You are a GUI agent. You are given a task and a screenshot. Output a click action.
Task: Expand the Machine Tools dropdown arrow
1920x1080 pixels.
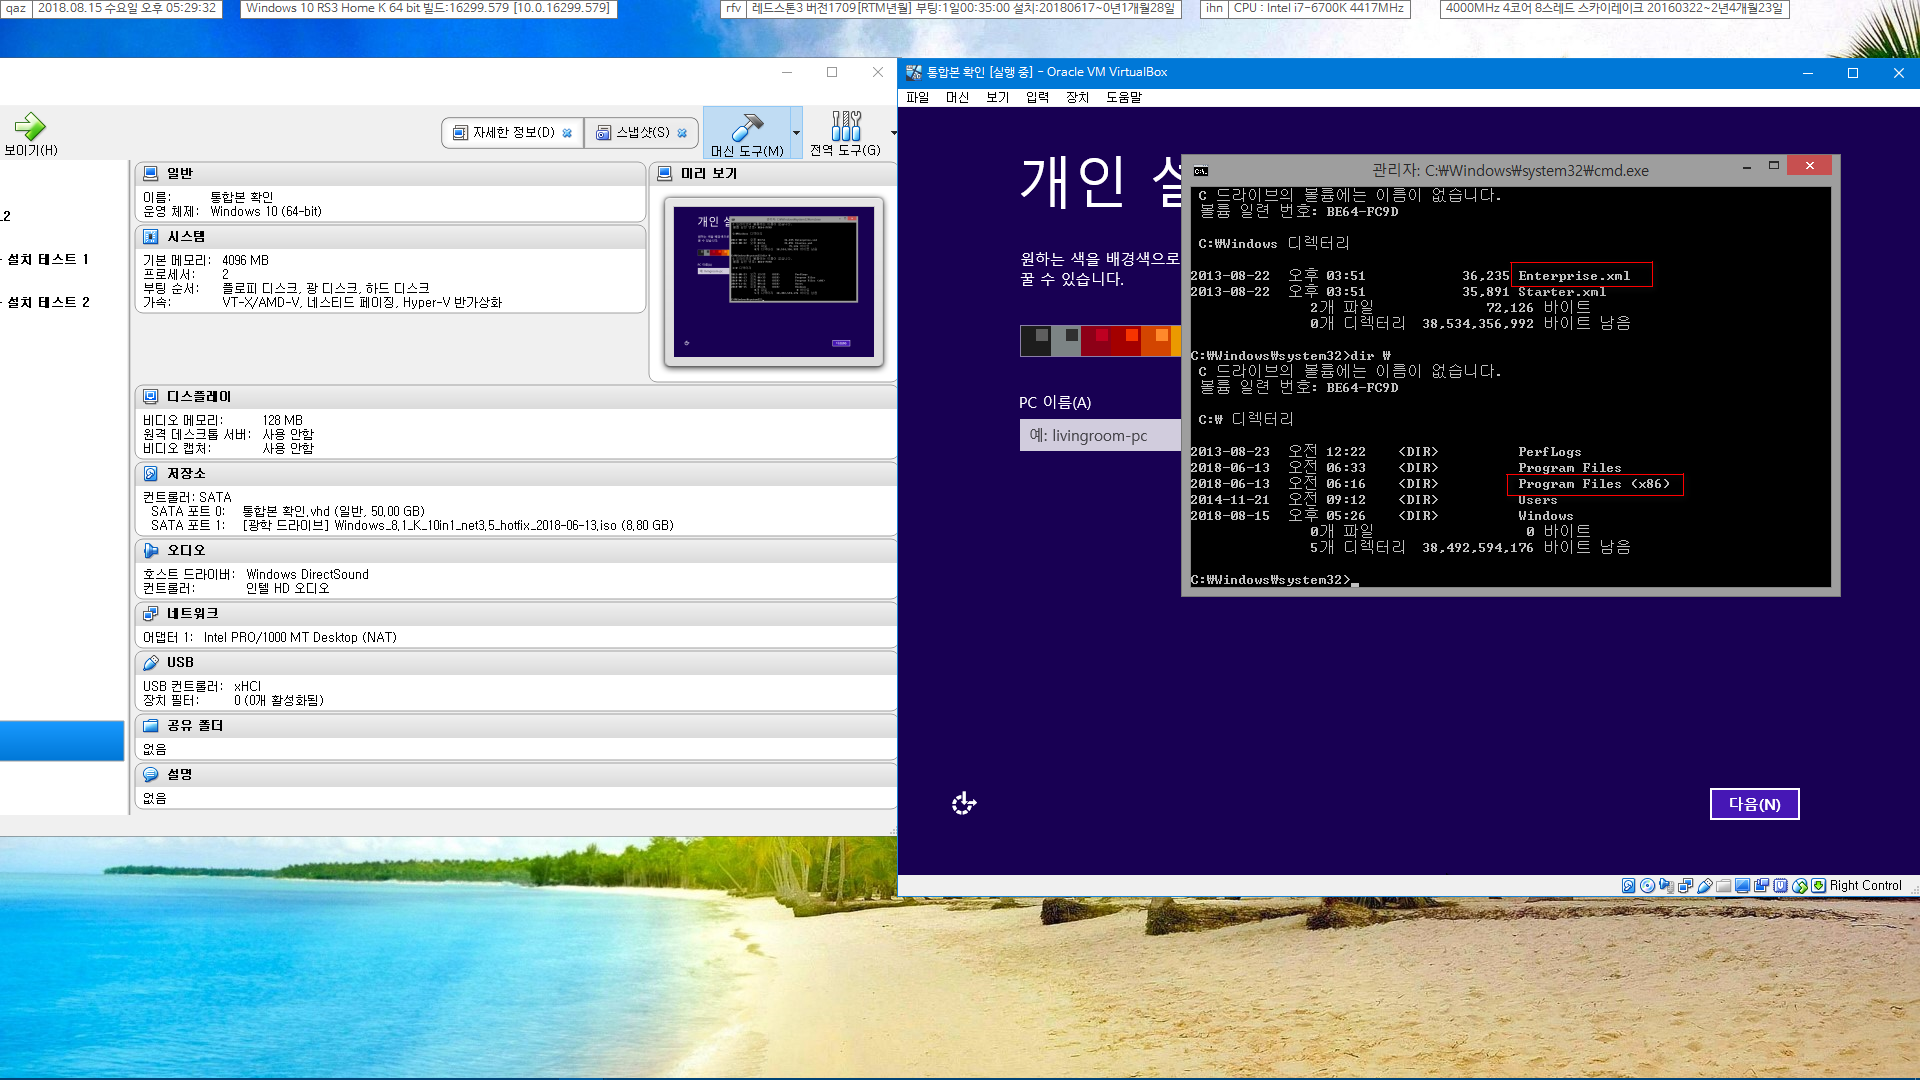click(x=796, y=132)
